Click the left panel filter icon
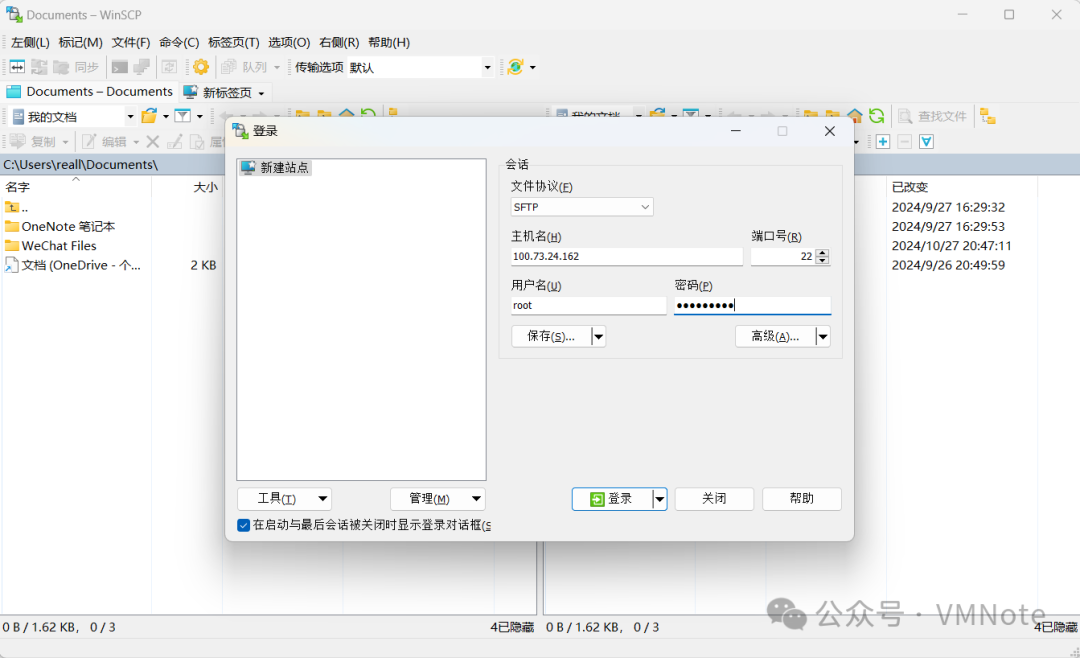Screen dimensions: 1080x658 click(x=183, y=116)
